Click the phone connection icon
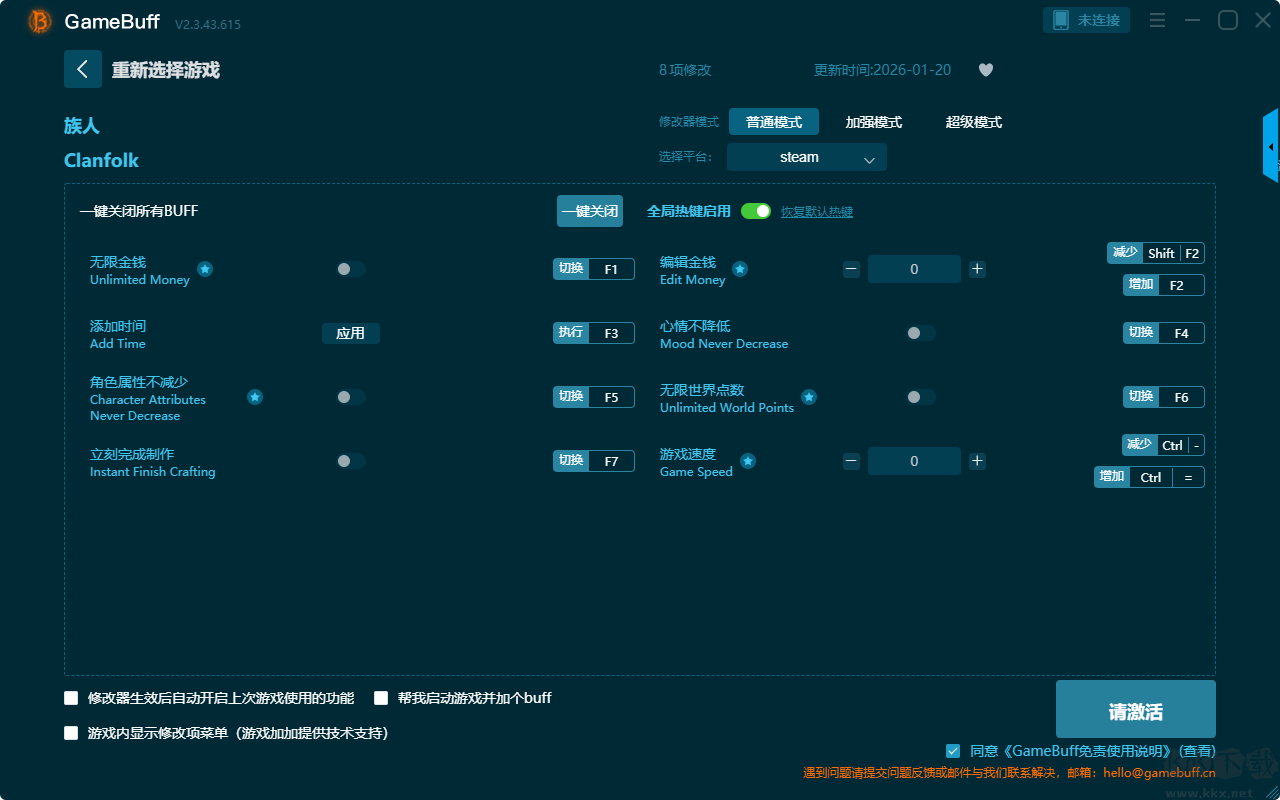Viewport: 1280px width, 800px height. (1061, 20)
